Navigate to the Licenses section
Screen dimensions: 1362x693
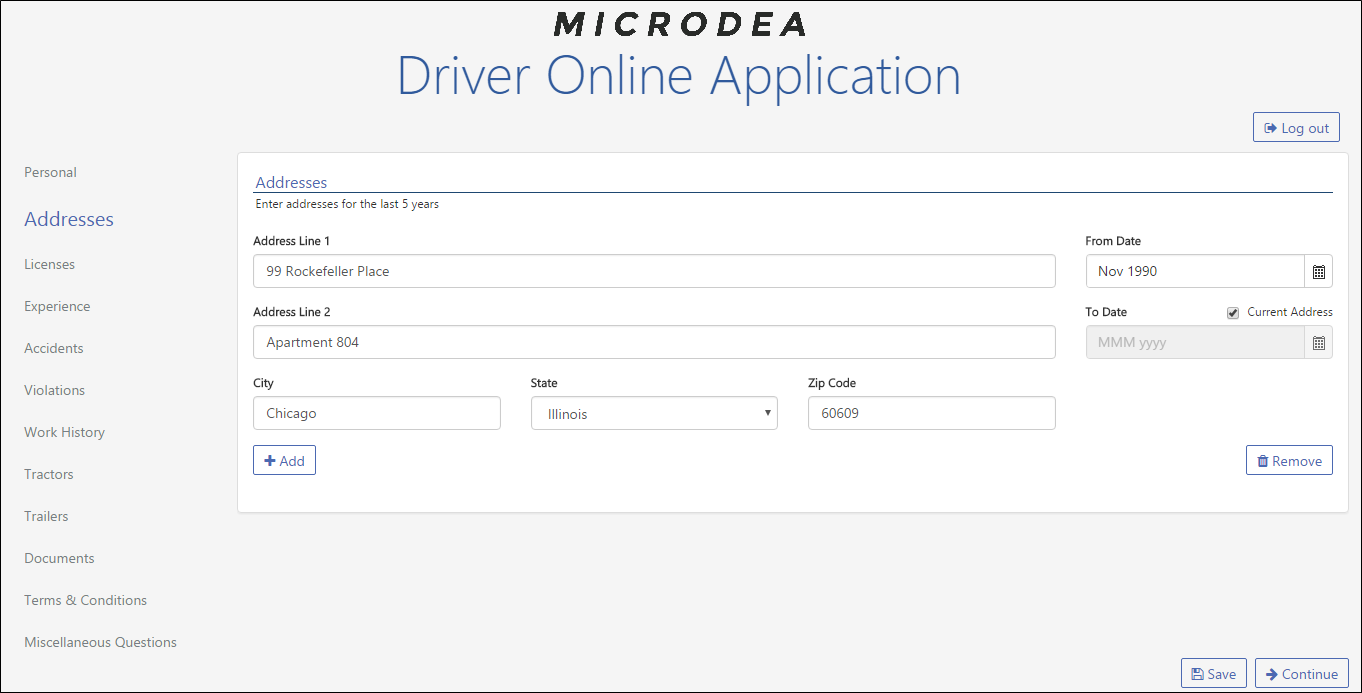coord(49,264)
